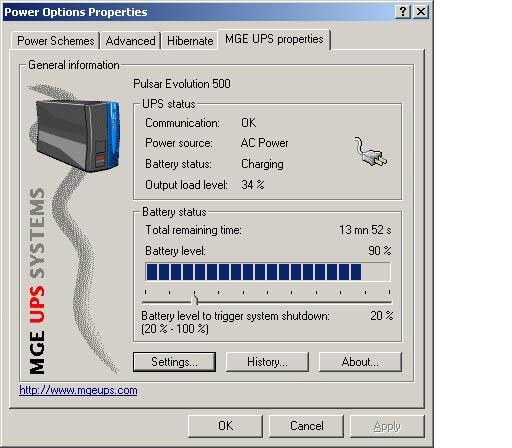
Task: Click the 'Communication:' label
Action: tap(182, 123)
